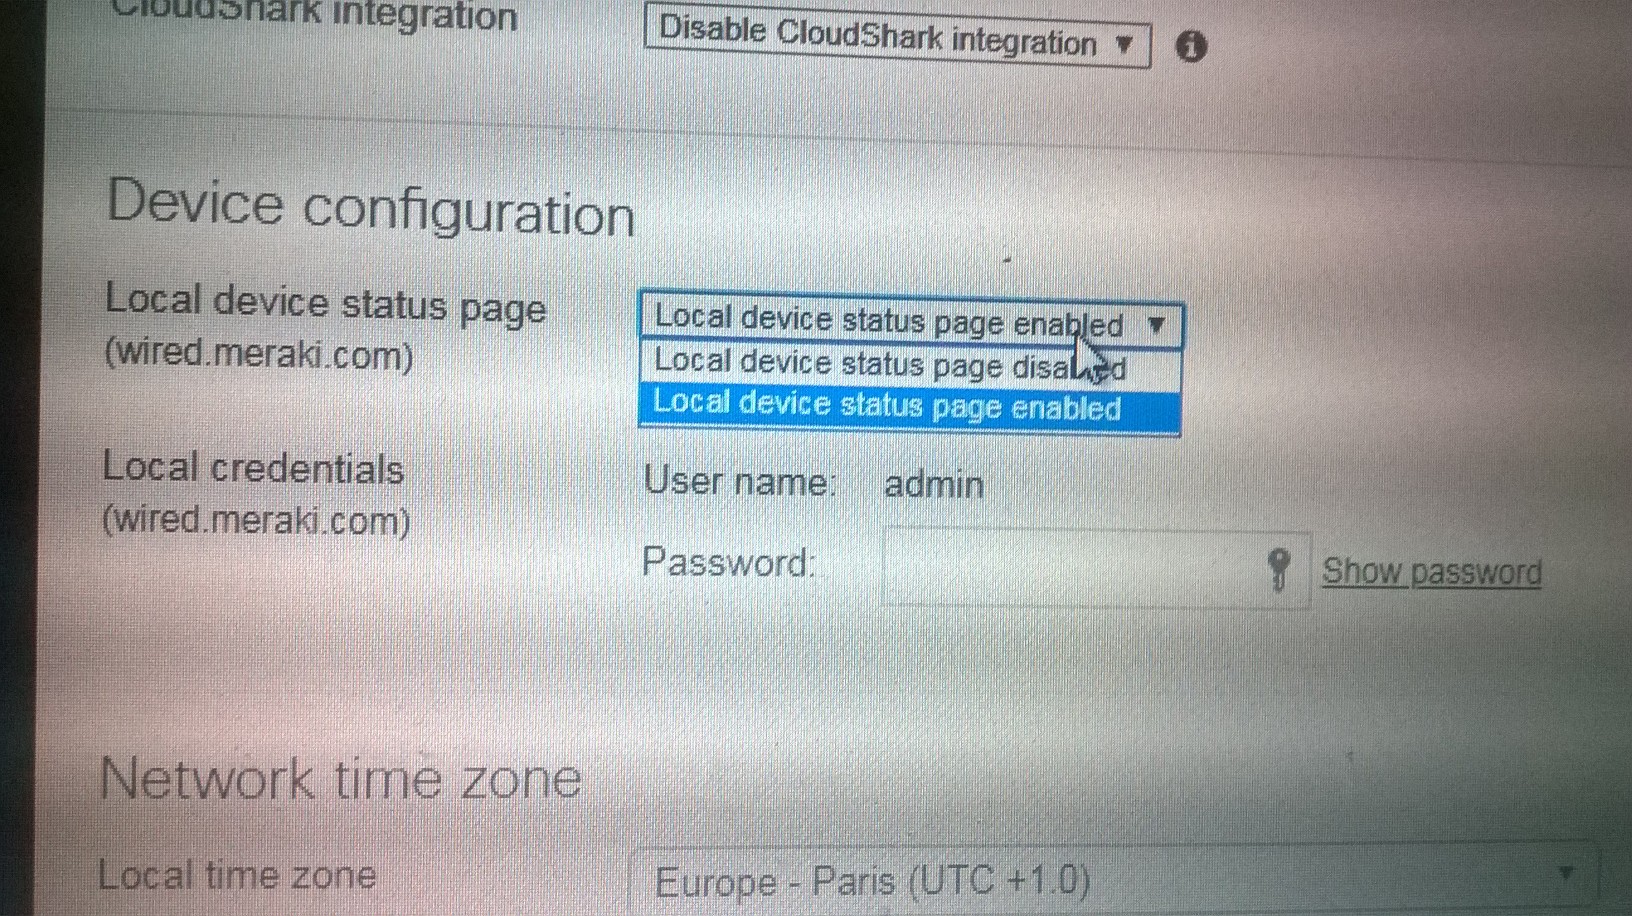This screenshot has width=1632, height=916.
Task: Click the dropdown arrow on the status page selector
Action: click(x=1158, y=324)
